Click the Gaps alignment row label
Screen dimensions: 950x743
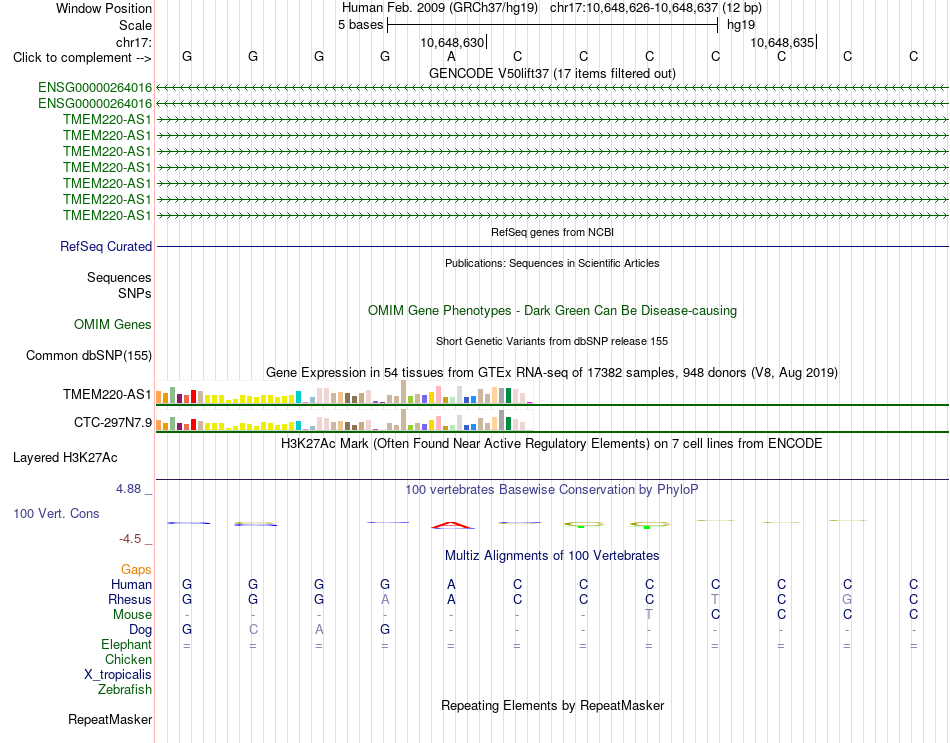[136, 570]
